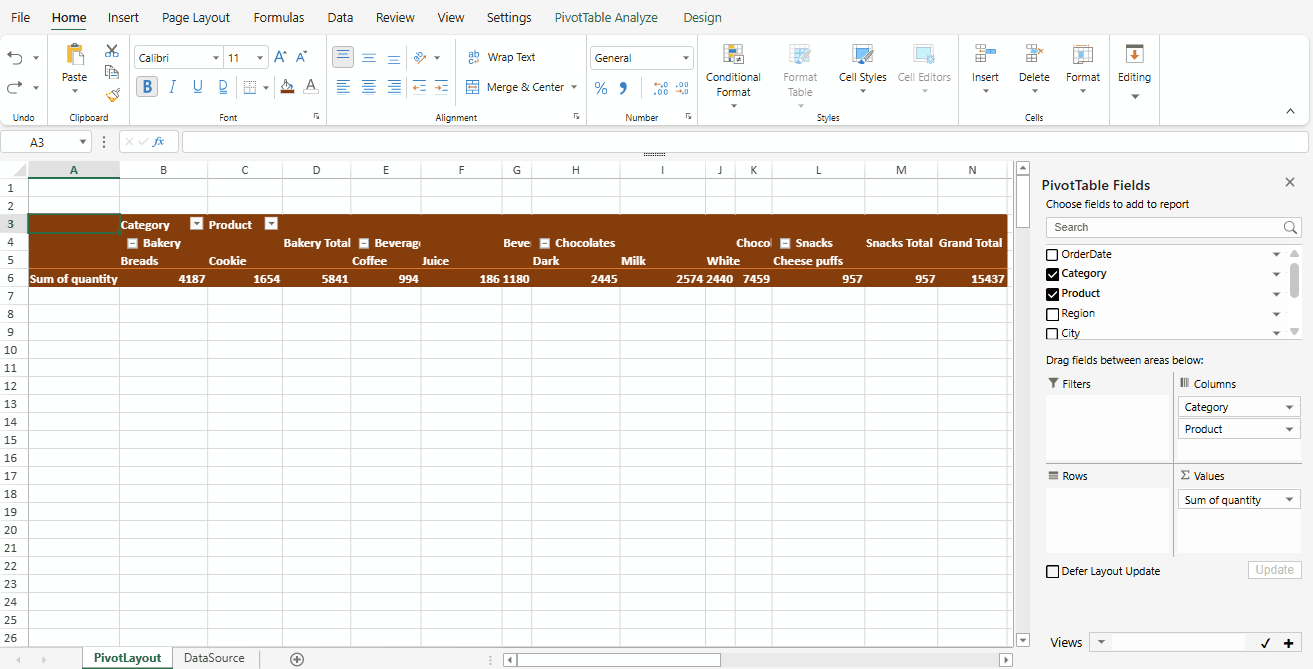Collapse the ribbon with the chevron
This screenshot has width=1313, height=669.
1290,111
